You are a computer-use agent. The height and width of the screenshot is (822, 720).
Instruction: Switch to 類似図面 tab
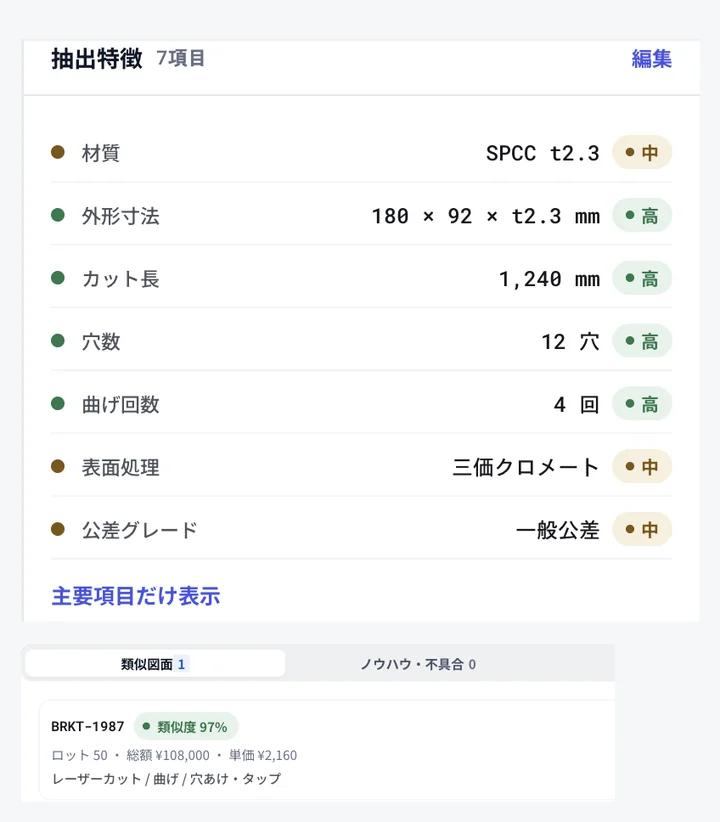point(155,664)
